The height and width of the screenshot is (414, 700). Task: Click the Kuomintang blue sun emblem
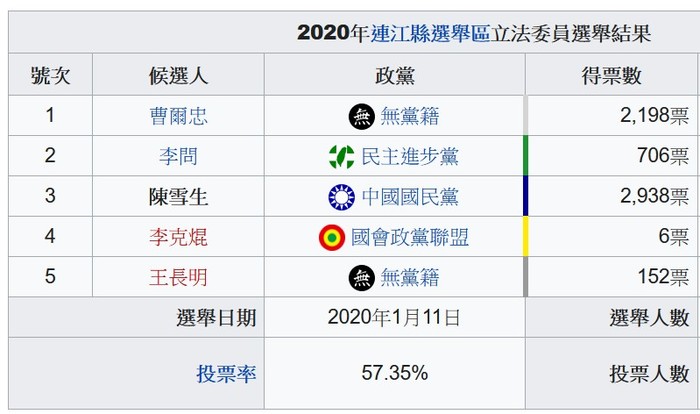coord(342,197)
